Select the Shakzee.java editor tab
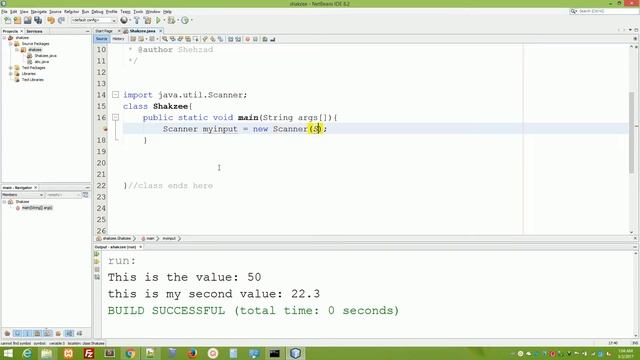640x360 pixels. [x=142, y=31]
